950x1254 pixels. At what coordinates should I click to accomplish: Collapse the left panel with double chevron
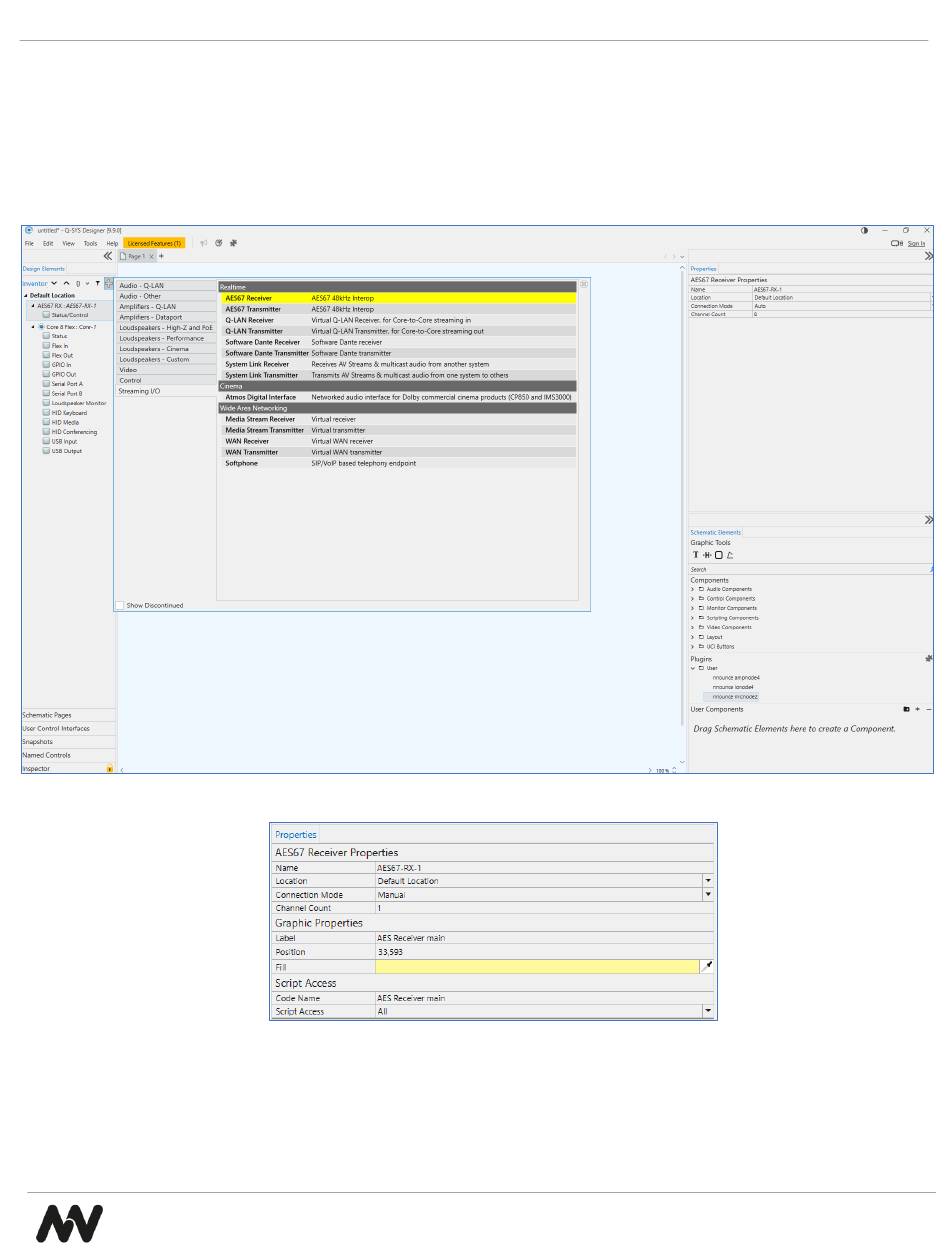pos(108,256)
